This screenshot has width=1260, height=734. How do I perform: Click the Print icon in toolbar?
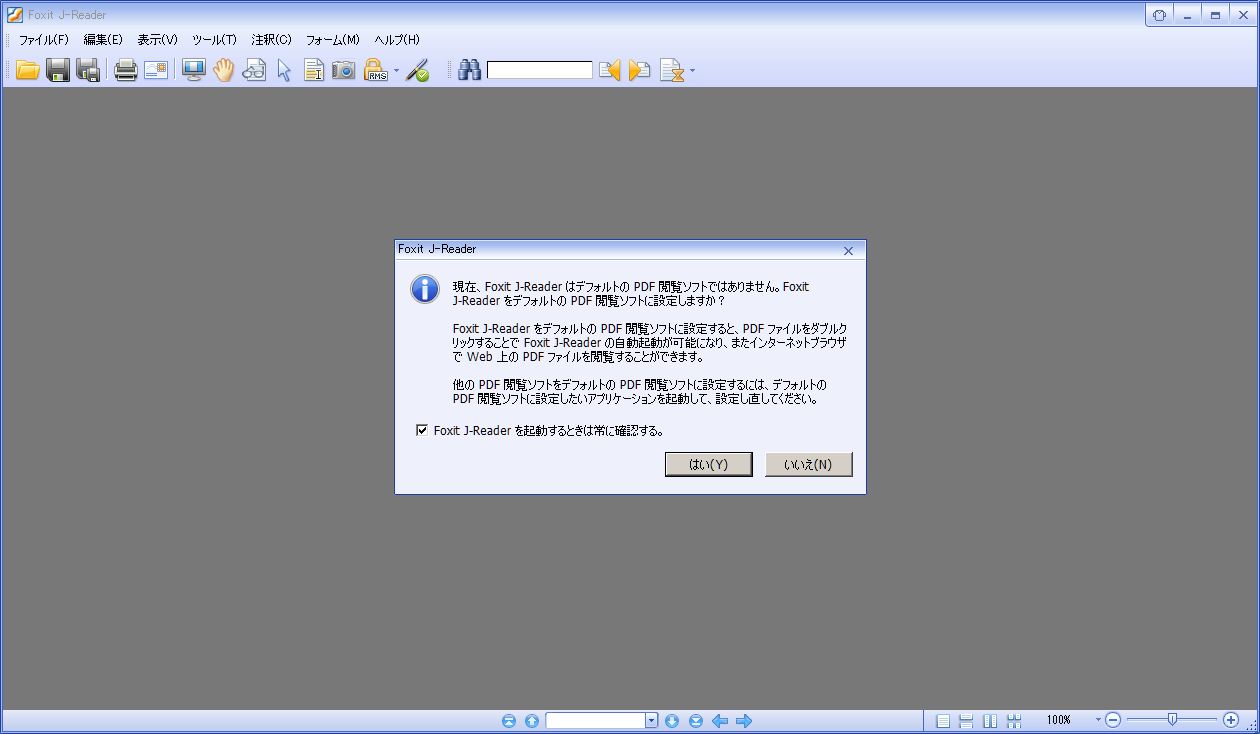tap(125, 70)
